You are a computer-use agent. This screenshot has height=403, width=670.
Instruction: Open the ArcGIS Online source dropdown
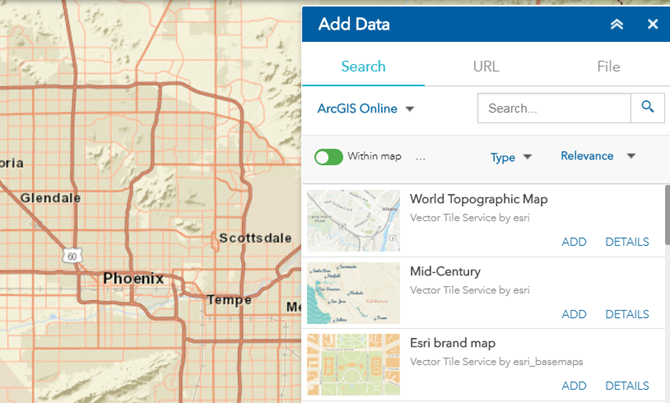click(365, 108)
